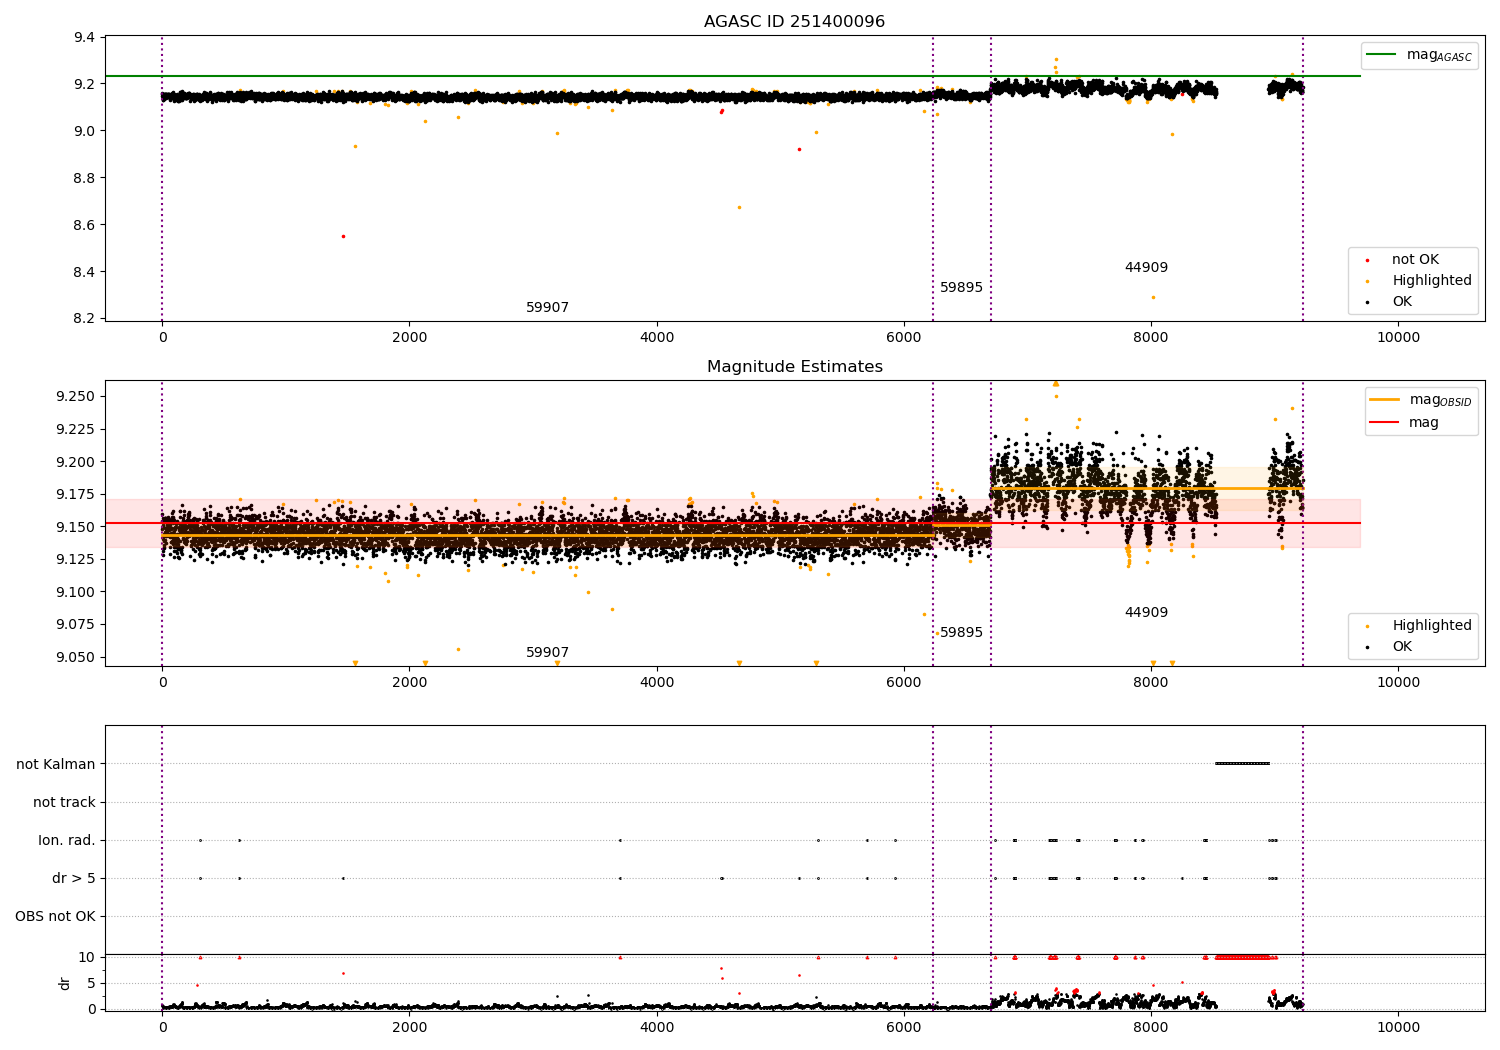1500x1050 pixels.
Task: Click the rotated 'dr' y-axis label
Action: point(65,983)
